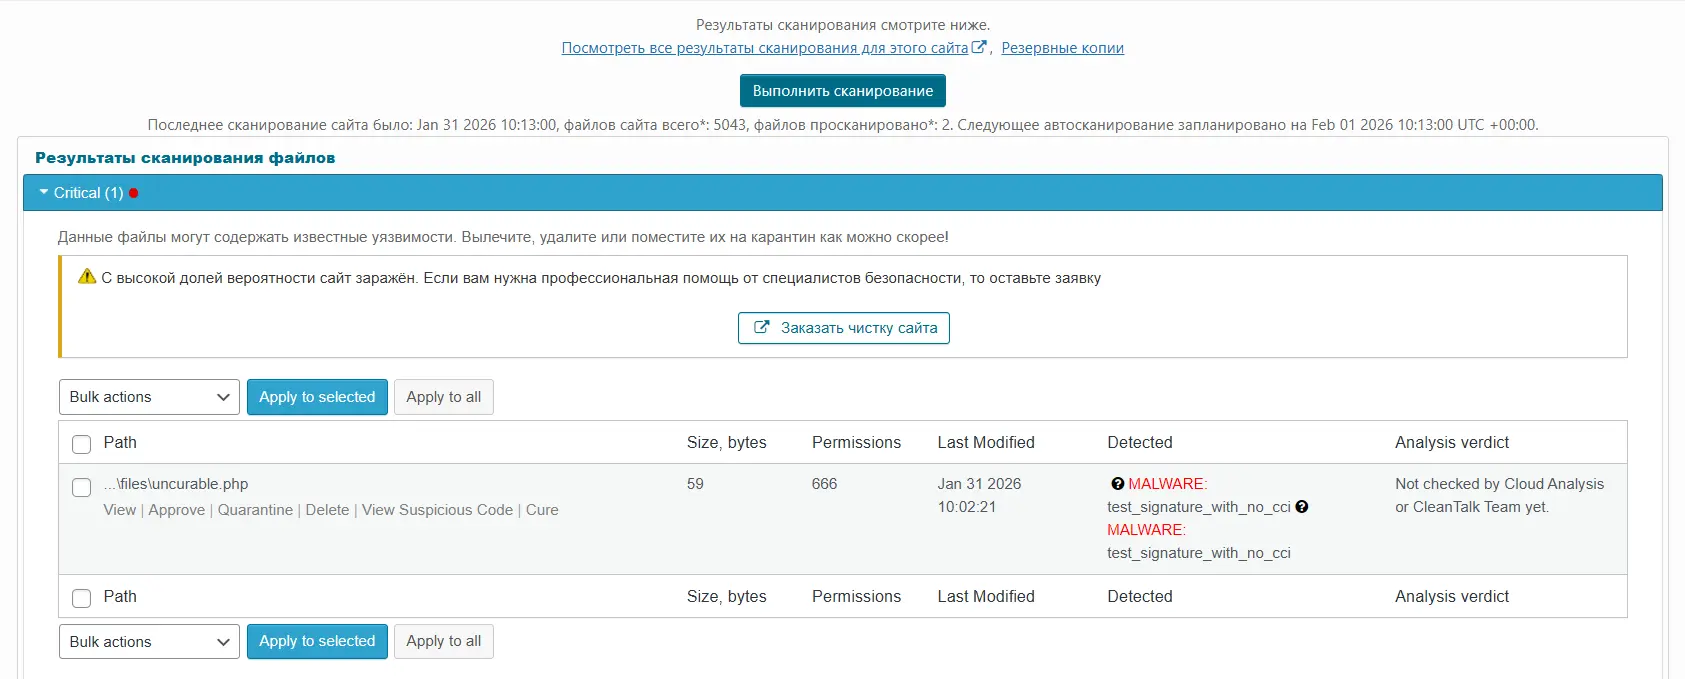
Task: Click Заказать чистку сайта button
Action: coord(843,328)
